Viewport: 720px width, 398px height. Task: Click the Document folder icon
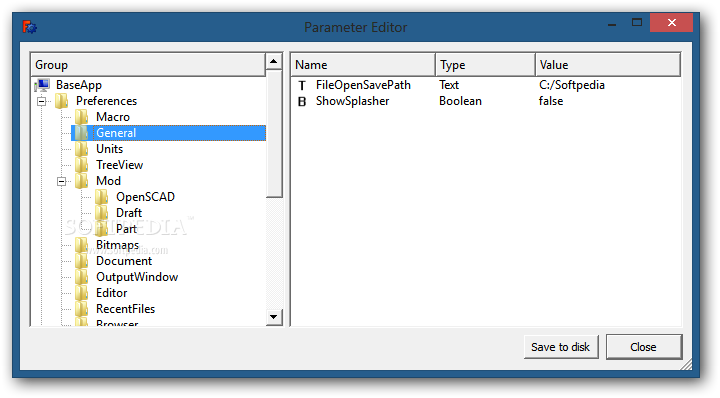click(82, 261)
